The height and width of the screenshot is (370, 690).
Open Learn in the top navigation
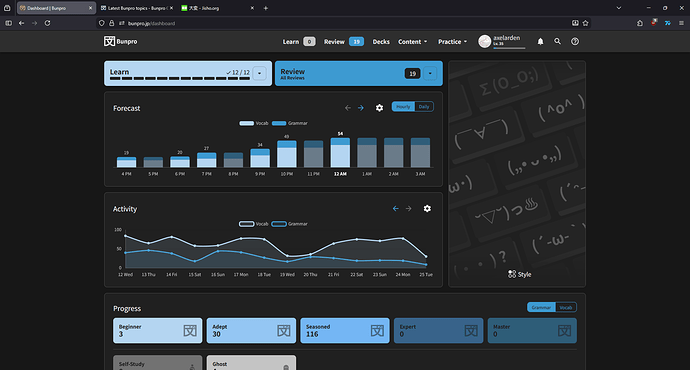click(x=290, y=42)
